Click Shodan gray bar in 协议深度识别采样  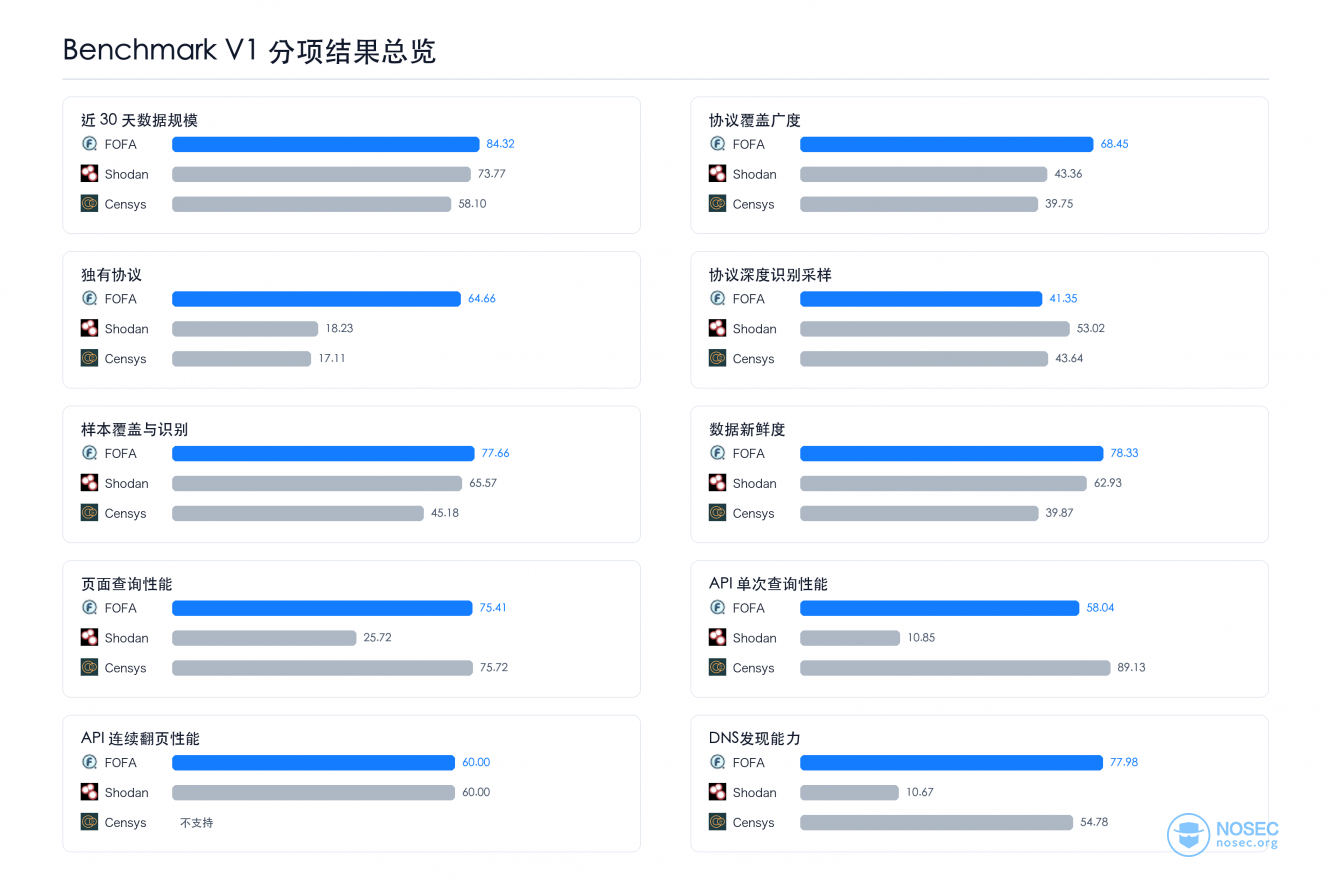[935, 328]
